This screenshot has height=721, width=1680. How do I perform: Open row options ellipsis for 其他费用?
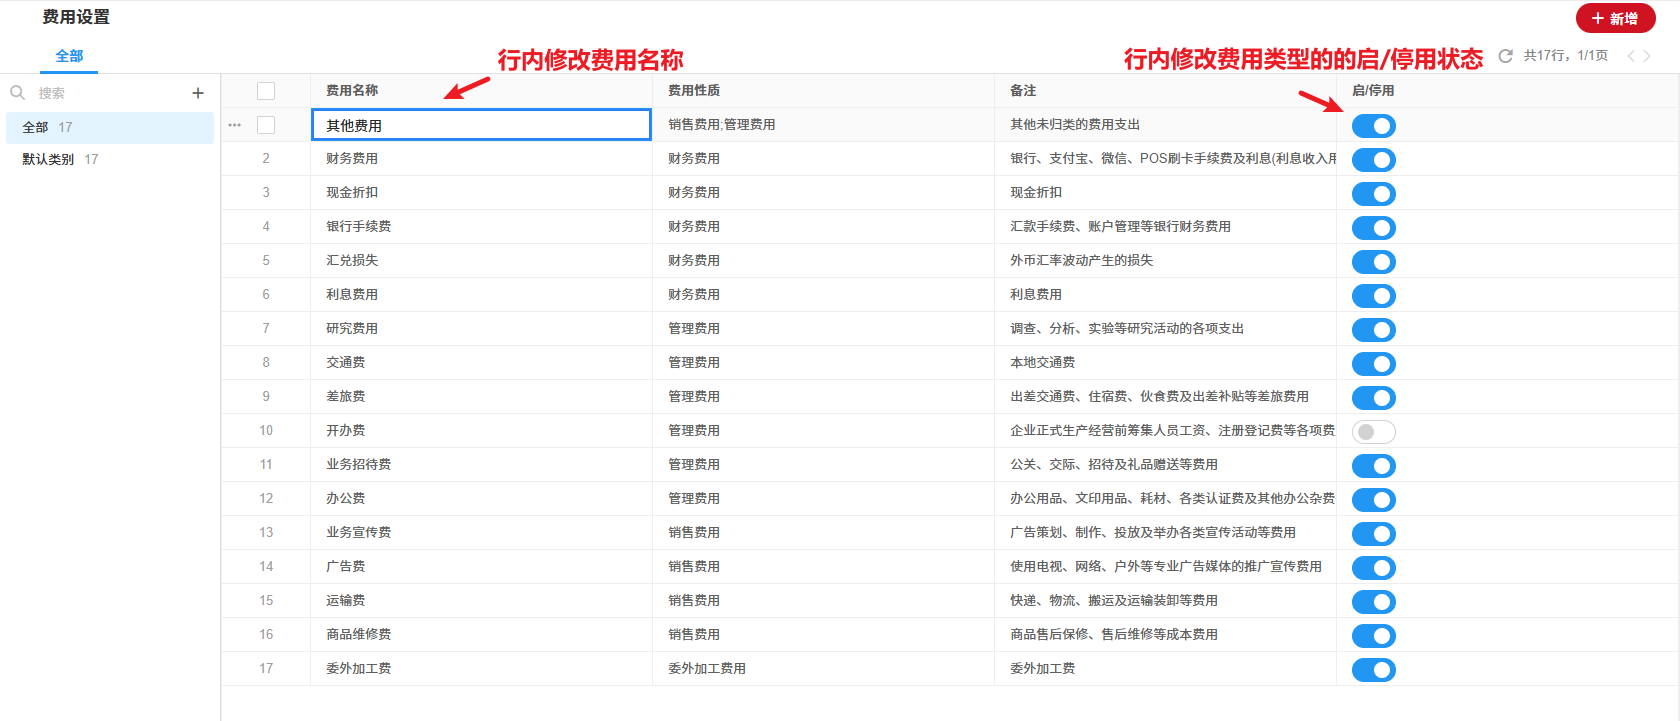coord(235,125)
